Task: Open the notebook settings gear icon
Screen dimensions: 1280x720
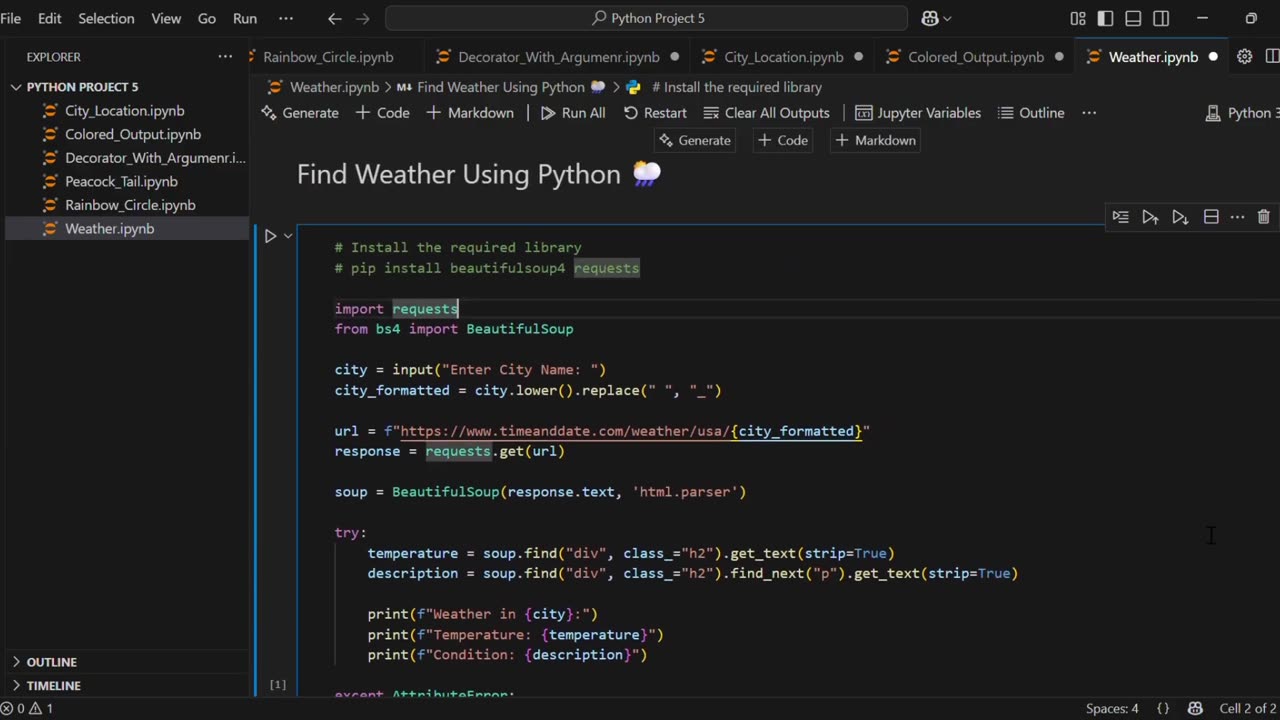Action: click(1244, 57)
